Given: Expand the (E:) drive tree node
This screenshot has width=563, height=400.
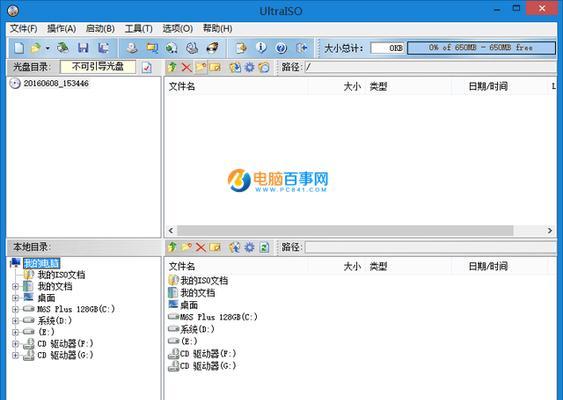Looking at the screenshot, I should coord(15,332).
